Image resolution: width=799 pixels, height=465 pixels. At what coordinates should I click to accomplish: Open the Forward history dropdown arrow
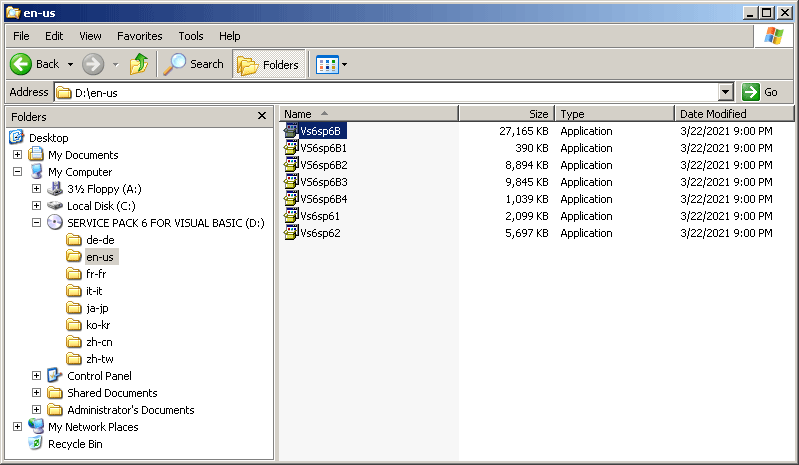(116, 65)
